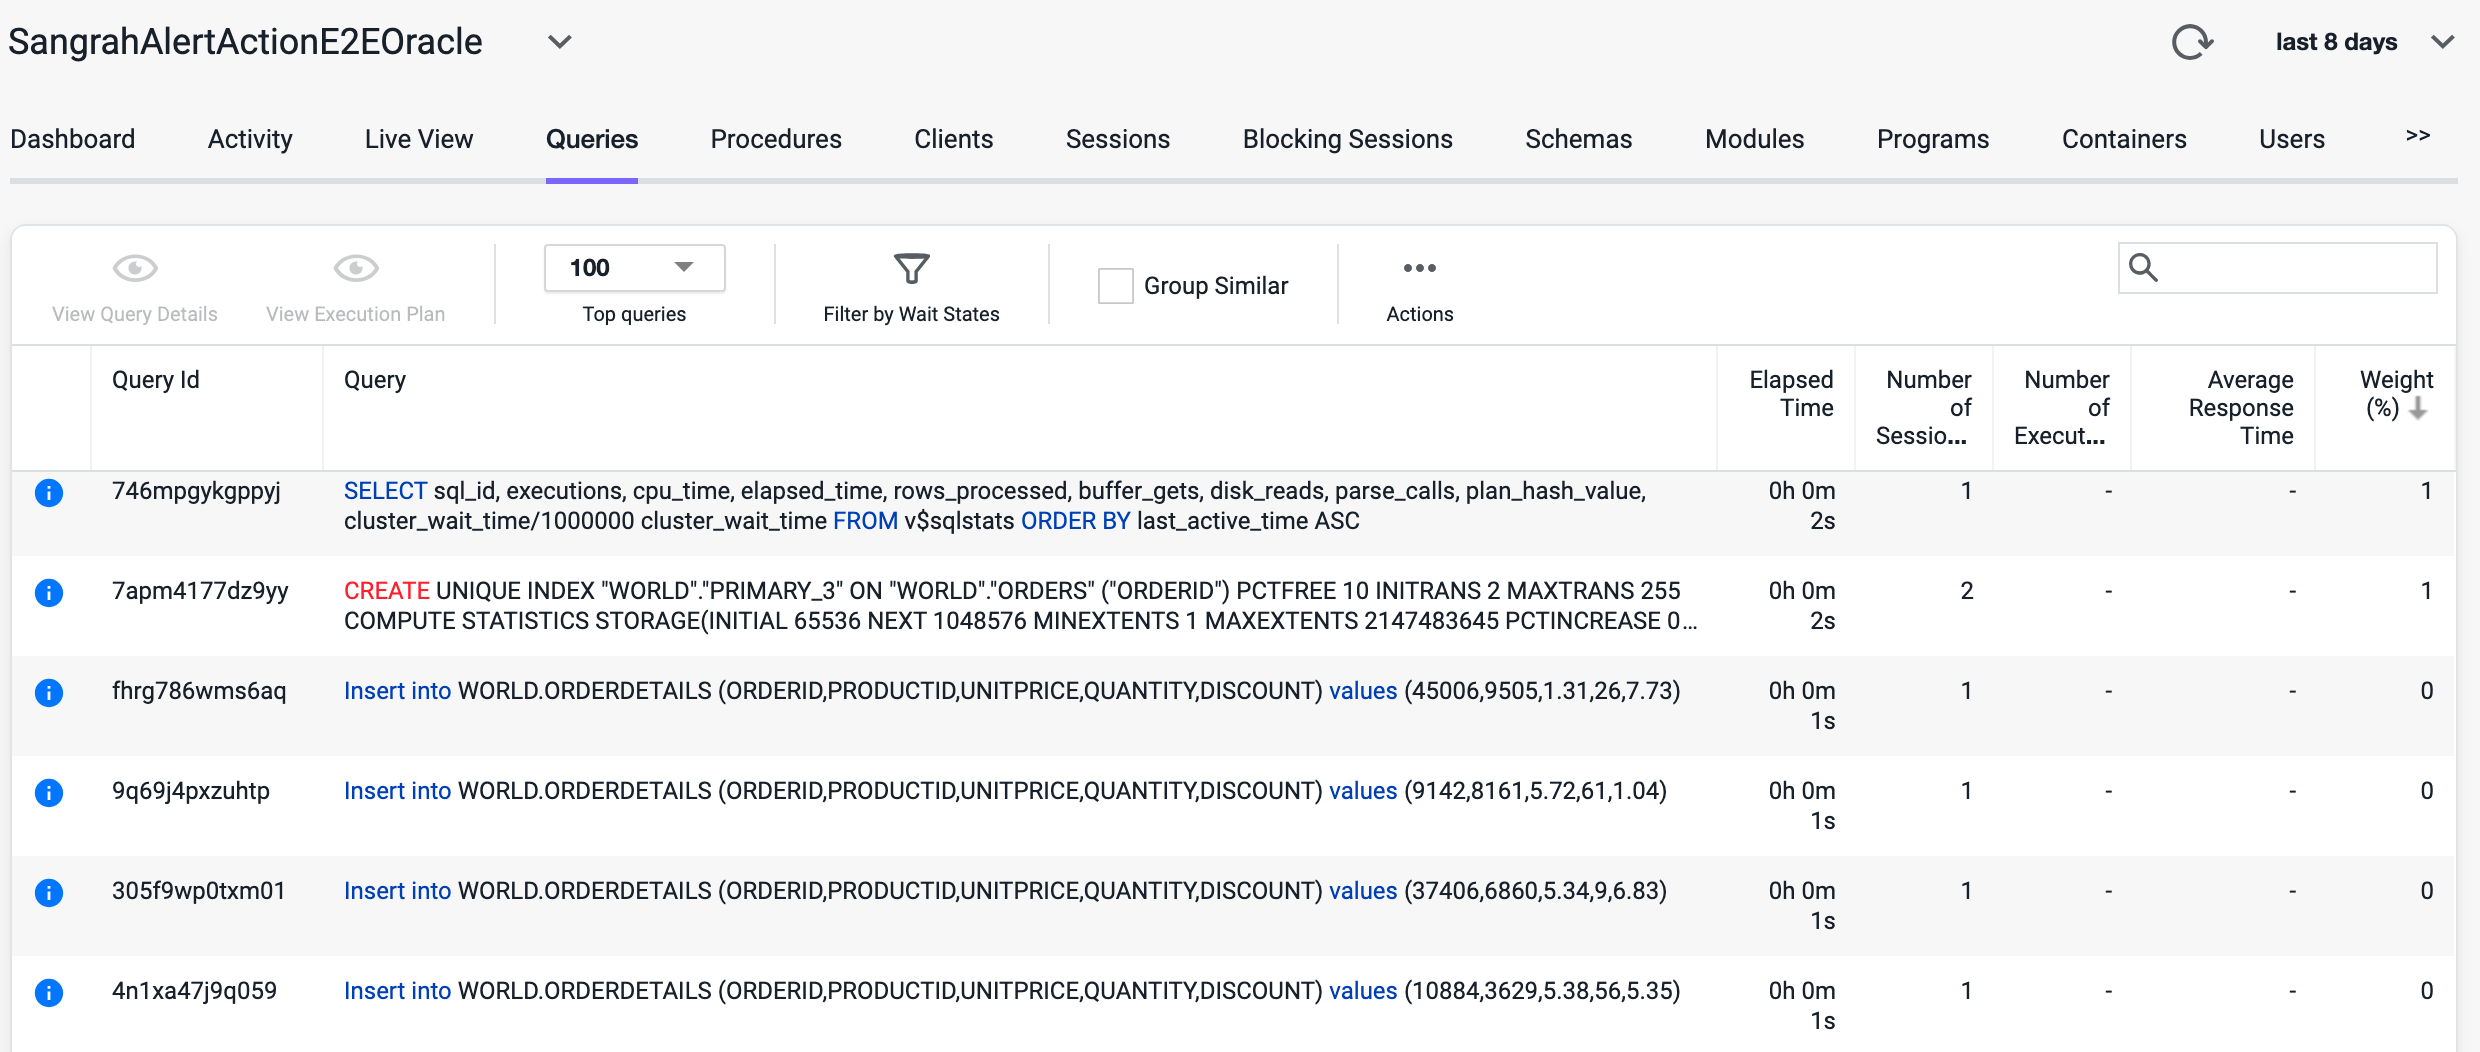Click info icon for query 4n1xa47j9q059

pos(49,993)
